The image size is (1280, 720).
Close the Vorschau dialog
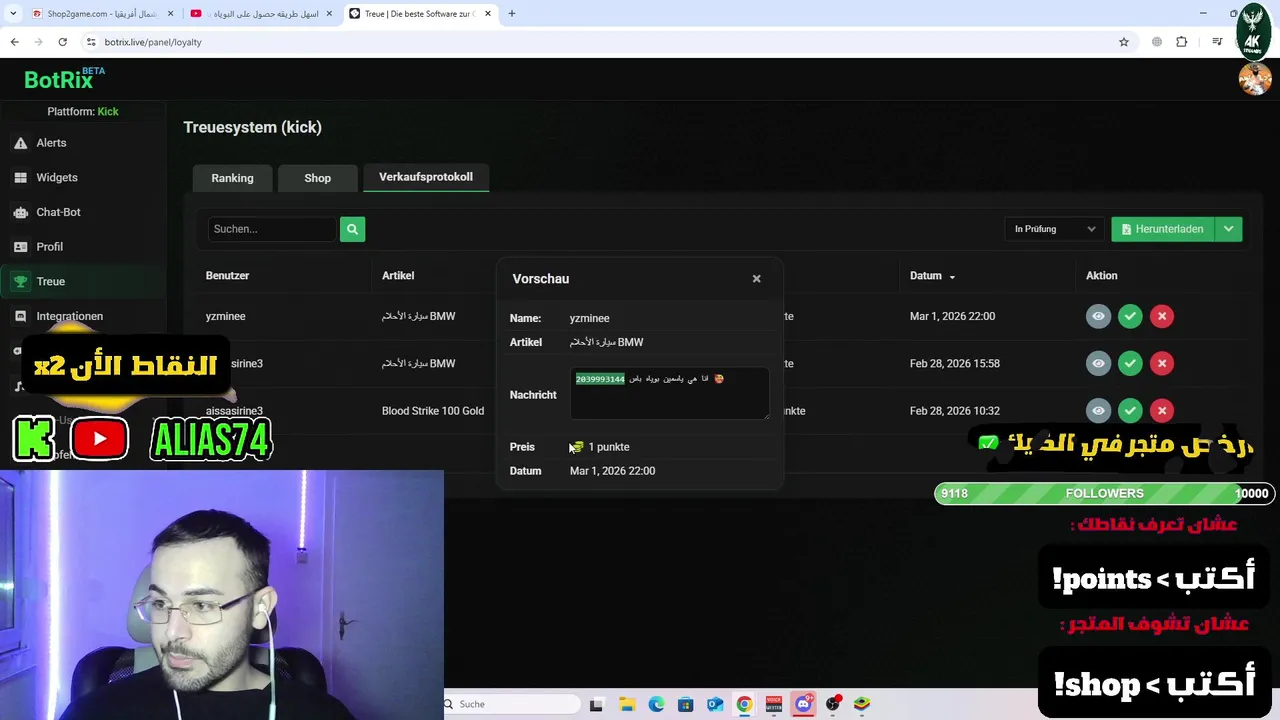tap(756, 279)
